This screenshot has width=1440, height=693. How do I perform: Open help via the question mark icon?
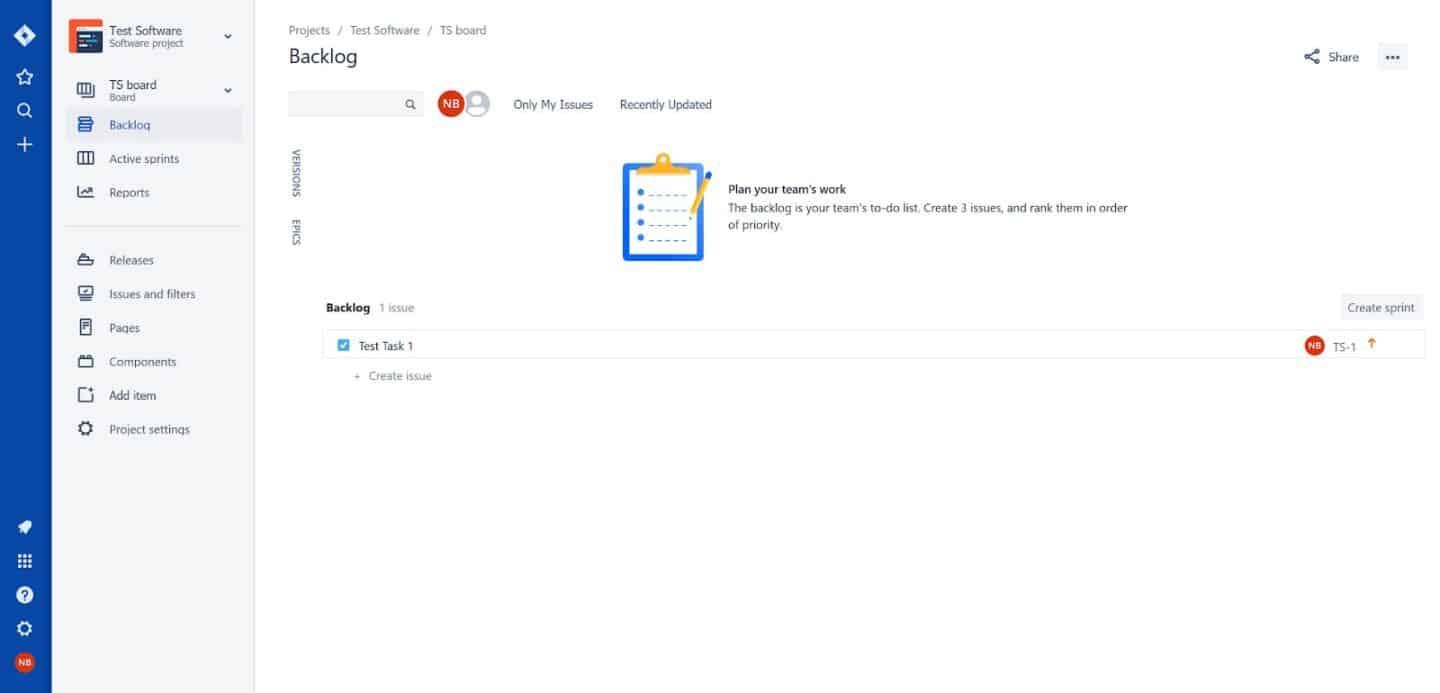pyautogui.click(x=24, y=594)
